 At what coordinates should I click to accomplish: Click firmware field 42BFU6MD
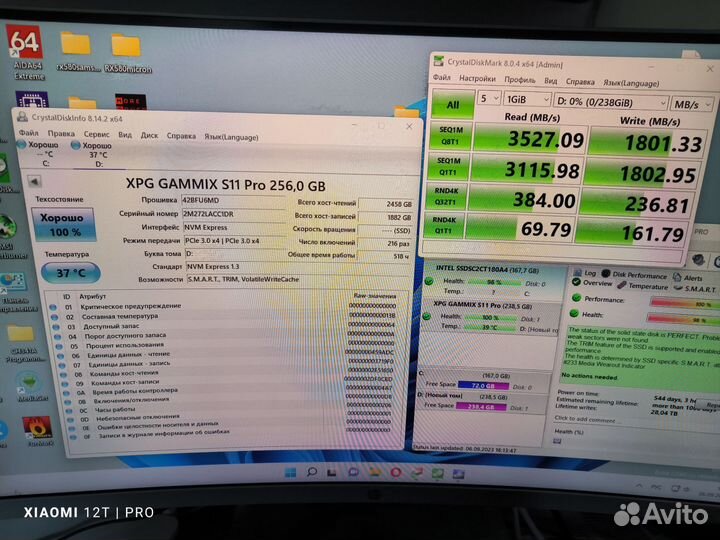(x=234, y=201)
